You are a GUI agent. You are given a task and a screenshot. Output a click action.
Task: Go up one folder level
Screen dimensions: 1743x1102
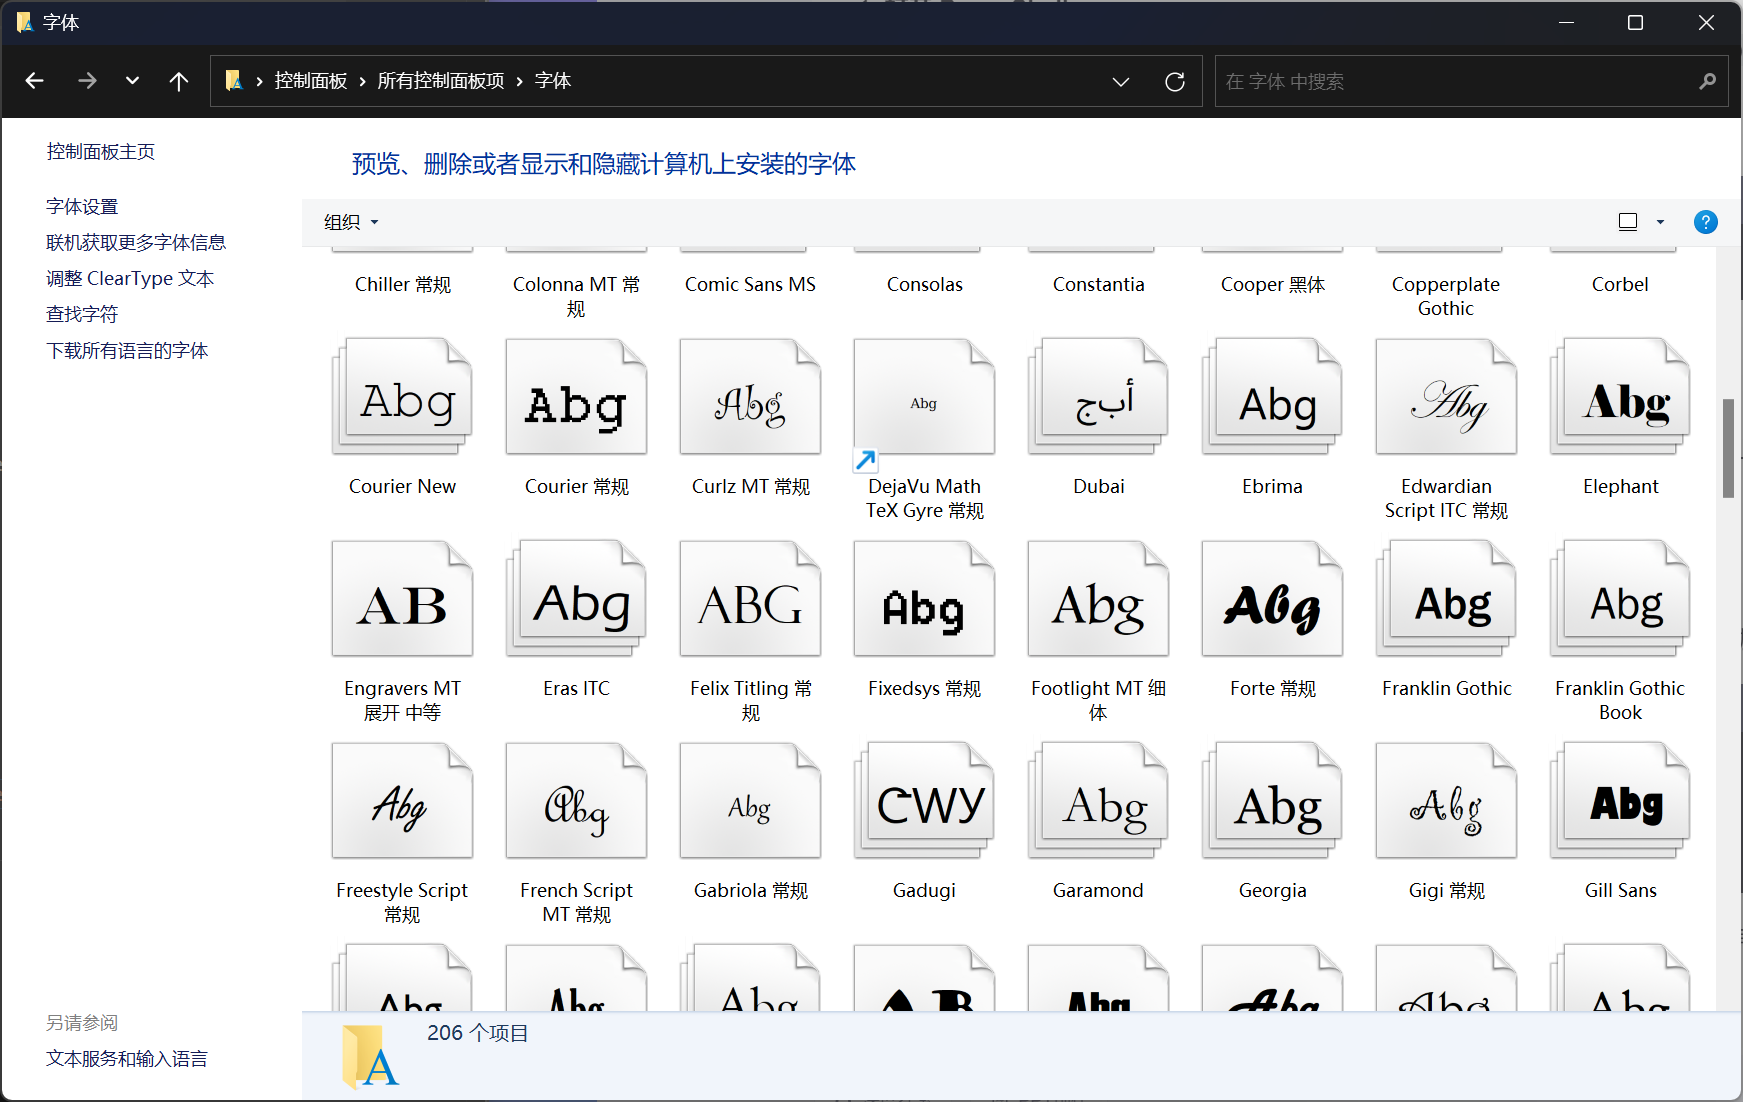[179, 81]
